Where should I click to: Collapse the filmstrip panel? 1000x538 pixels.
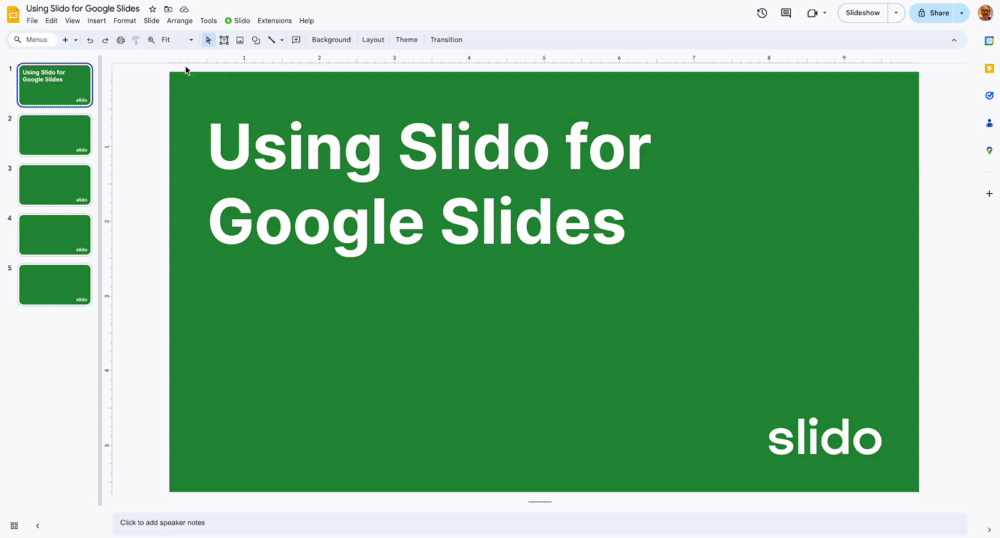coord(38,526)
